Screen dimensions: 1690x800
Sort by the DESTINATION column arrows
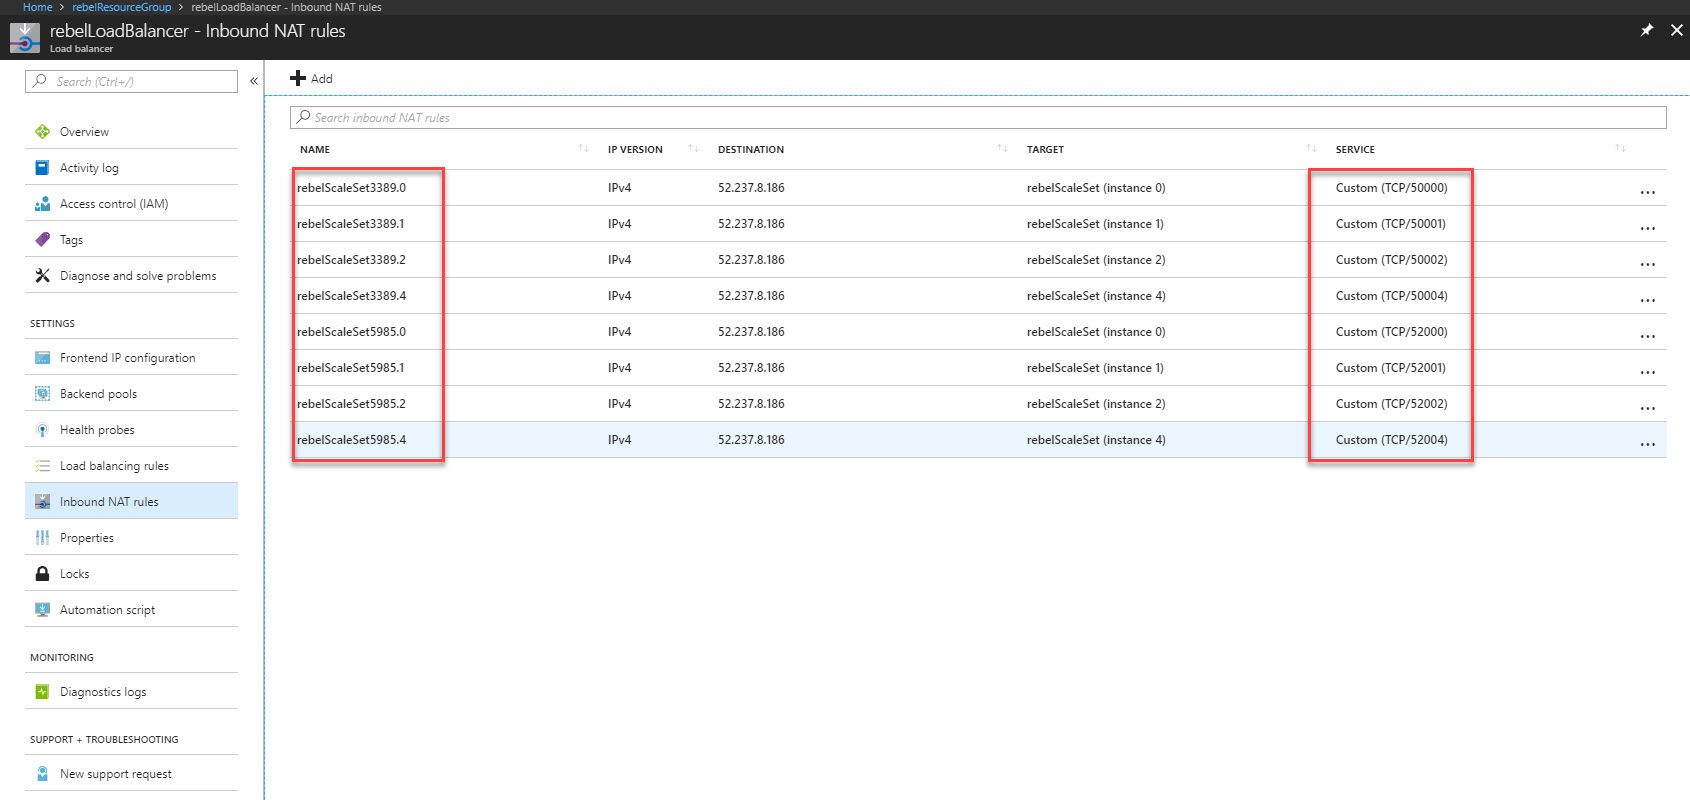click(1002, 148)
